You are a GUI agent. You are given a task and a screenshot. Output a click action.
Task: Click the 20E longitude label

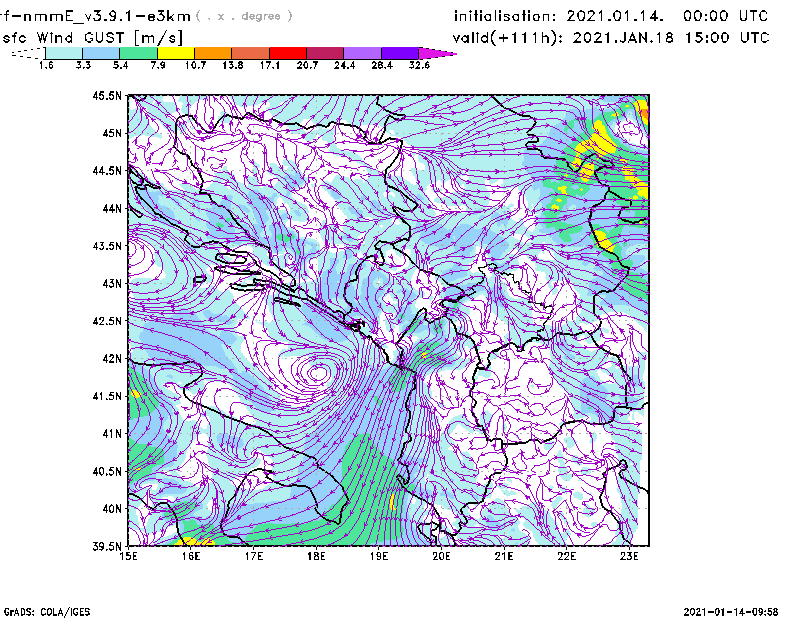tap(442, 556)
